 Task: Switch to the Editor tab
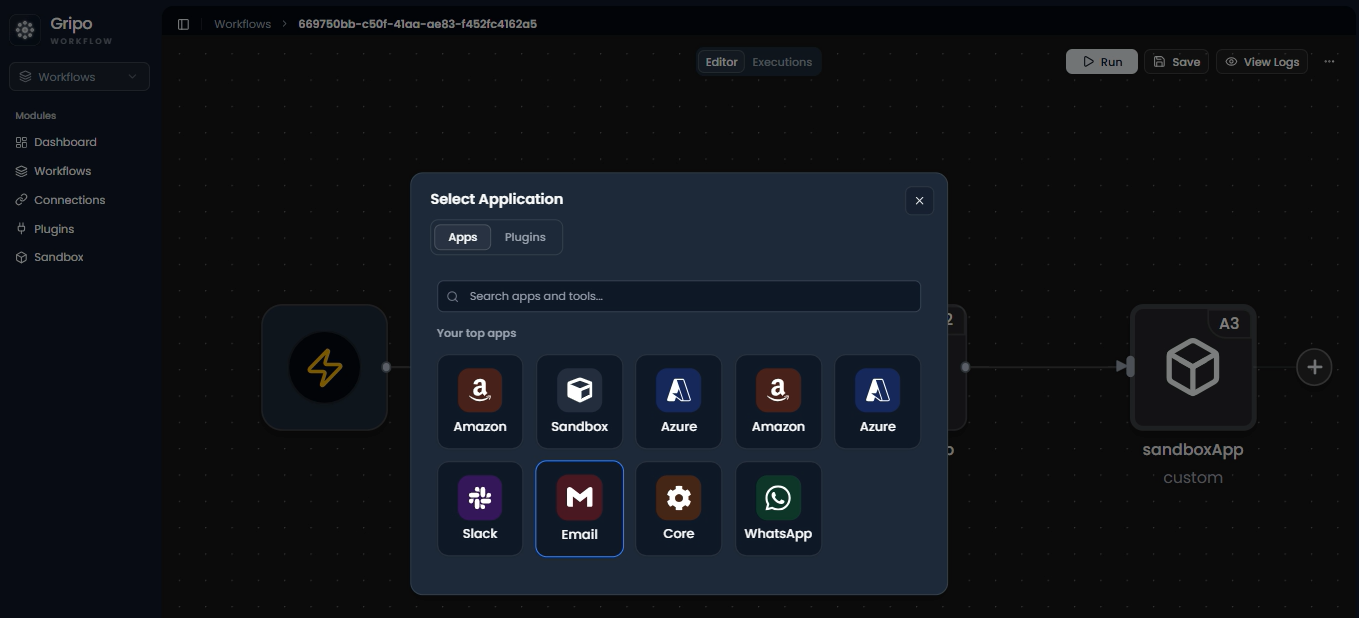pos(721,62)
